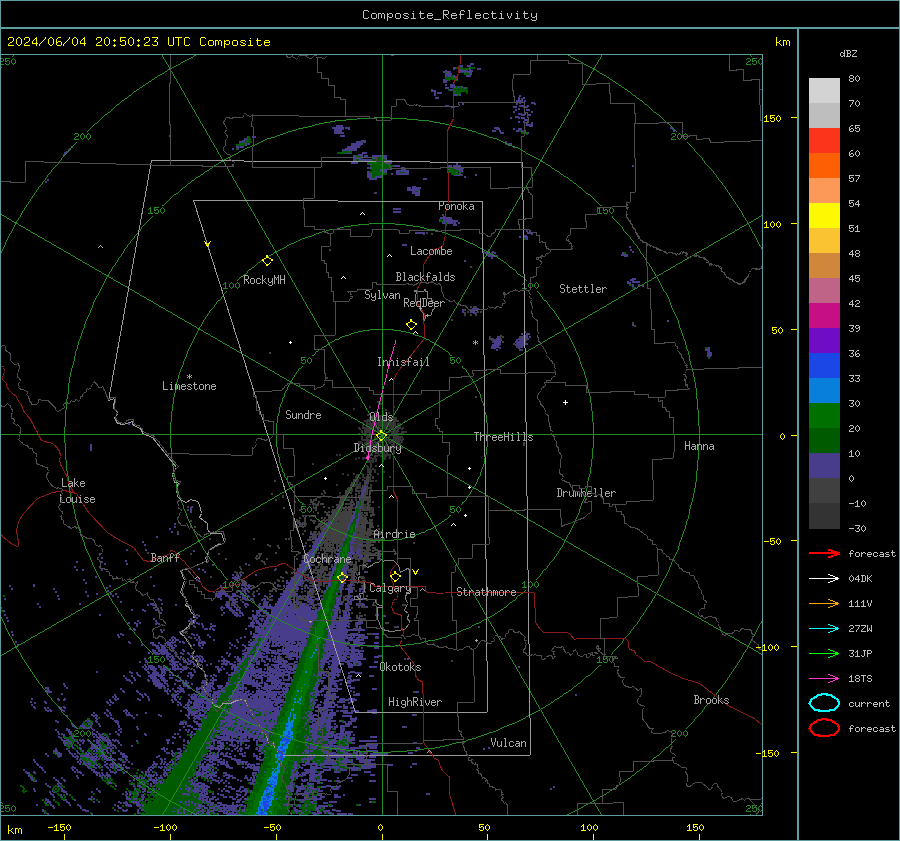Select the yellow diamond marker below RedDeer

411,325
